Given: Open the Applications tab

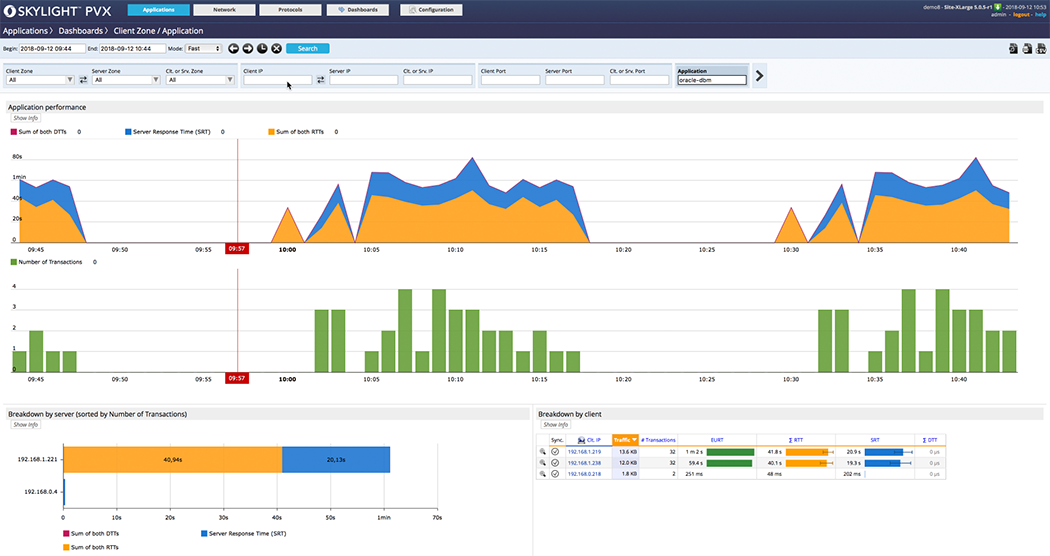Looking at the screenshot, I should [x=158, y=10].
